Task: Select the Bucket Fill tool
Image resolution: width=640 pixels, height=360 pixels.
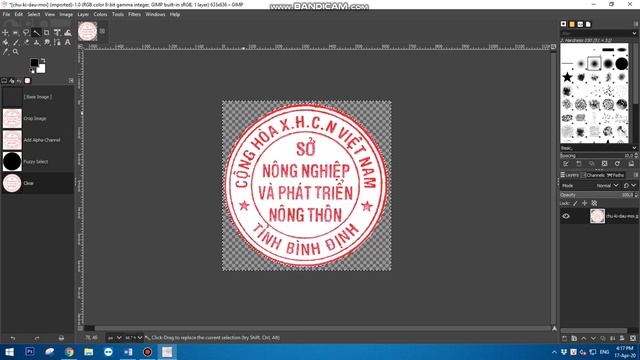Action: pos(5,42)
